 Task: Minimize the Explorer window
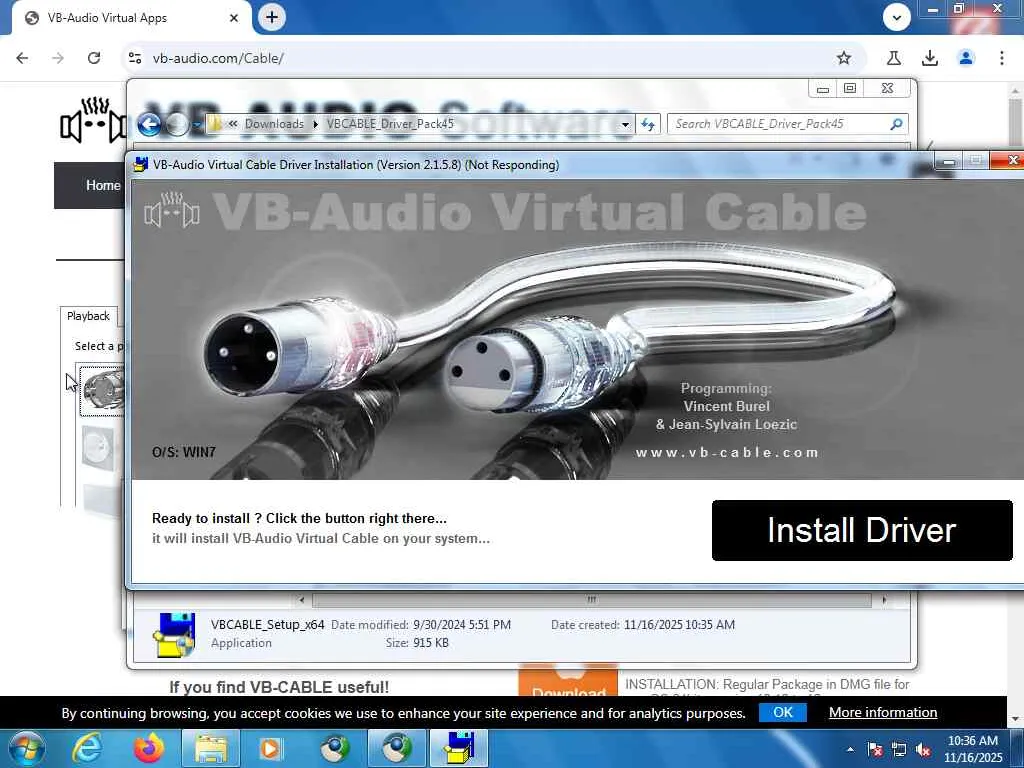click(x=823, y=89)
